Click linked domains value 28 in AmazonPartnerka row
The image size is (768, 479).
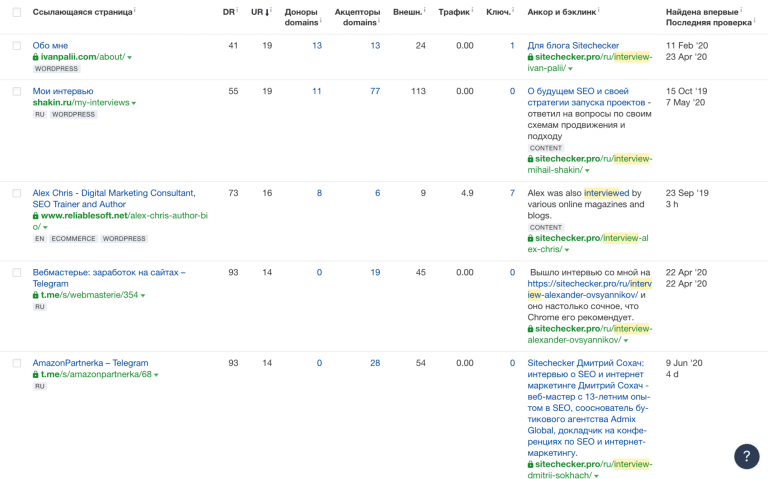pyautogui.click(x=375, y=363)
